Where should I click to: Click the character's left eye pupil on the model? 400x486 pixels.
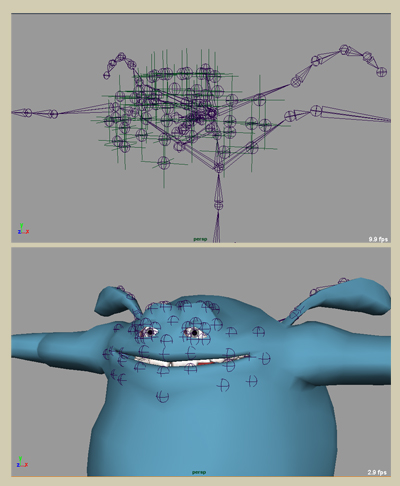[151, 332]
